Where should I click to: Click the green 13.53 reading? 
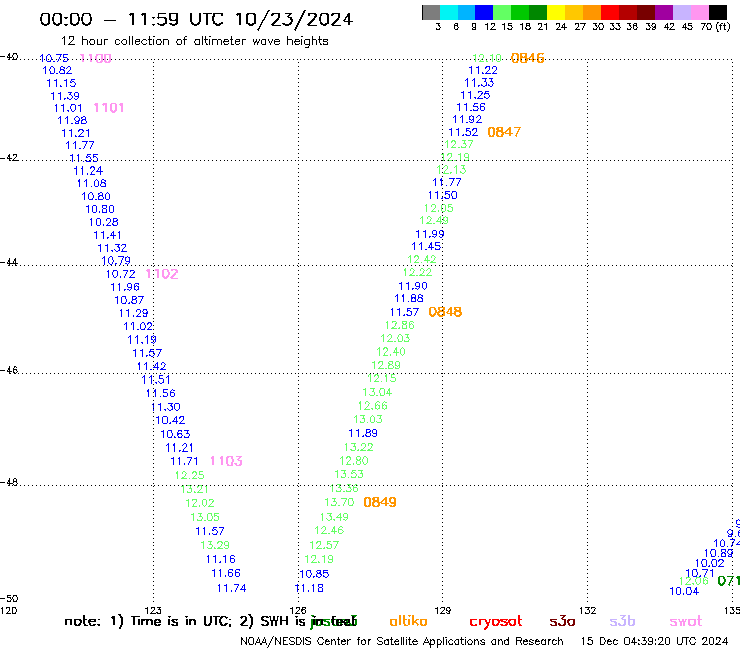(349, 474)
